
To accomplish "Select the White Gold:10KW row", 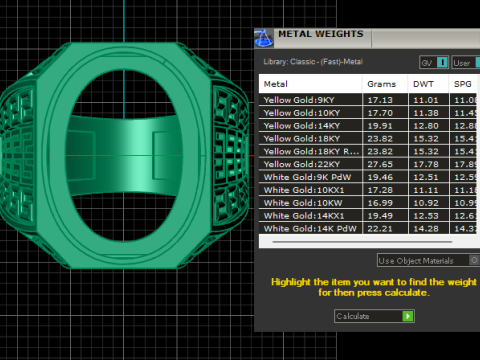I will click(368, 203).
